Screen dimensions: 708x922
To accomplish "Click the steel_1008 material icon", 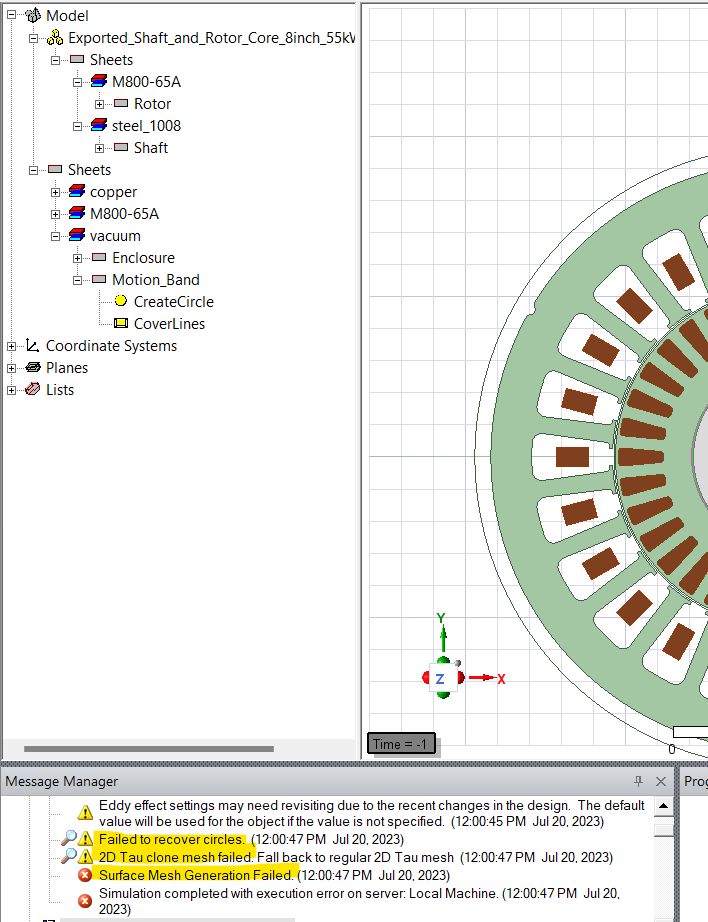I will click(x=99, y=125).
